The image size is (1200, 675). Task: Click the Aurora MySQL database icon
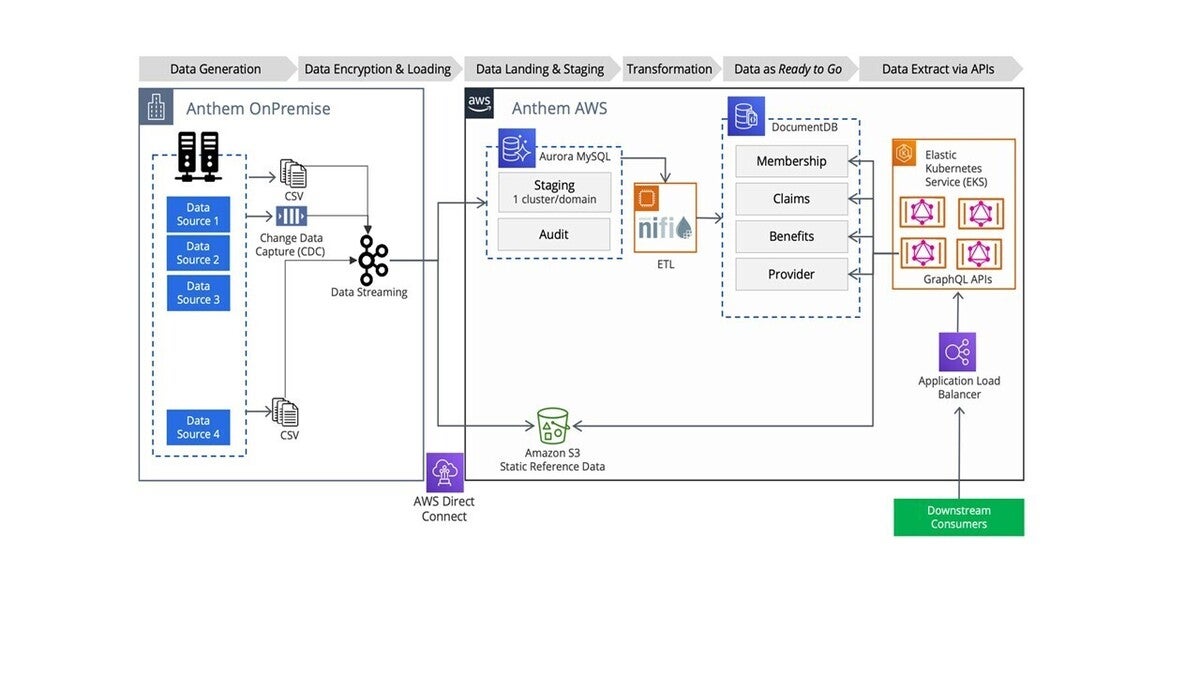517,148
